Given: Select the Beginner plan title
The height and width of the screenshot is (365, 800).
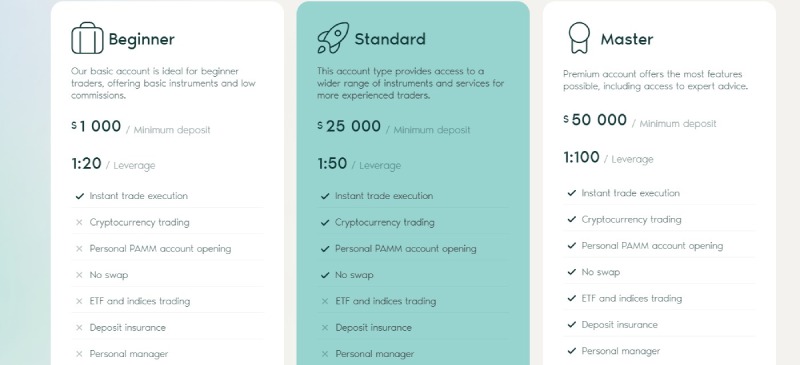Looking at the screenshot, I should point(141,39).
